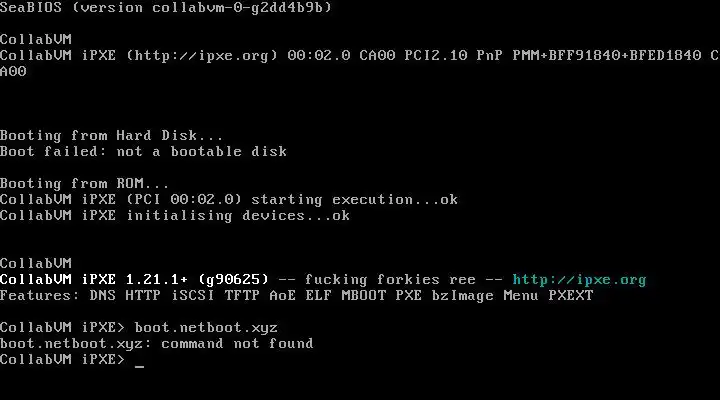Click the 'MBOOT' entry in the Features list
720x400 pixels.
[364, 295]
